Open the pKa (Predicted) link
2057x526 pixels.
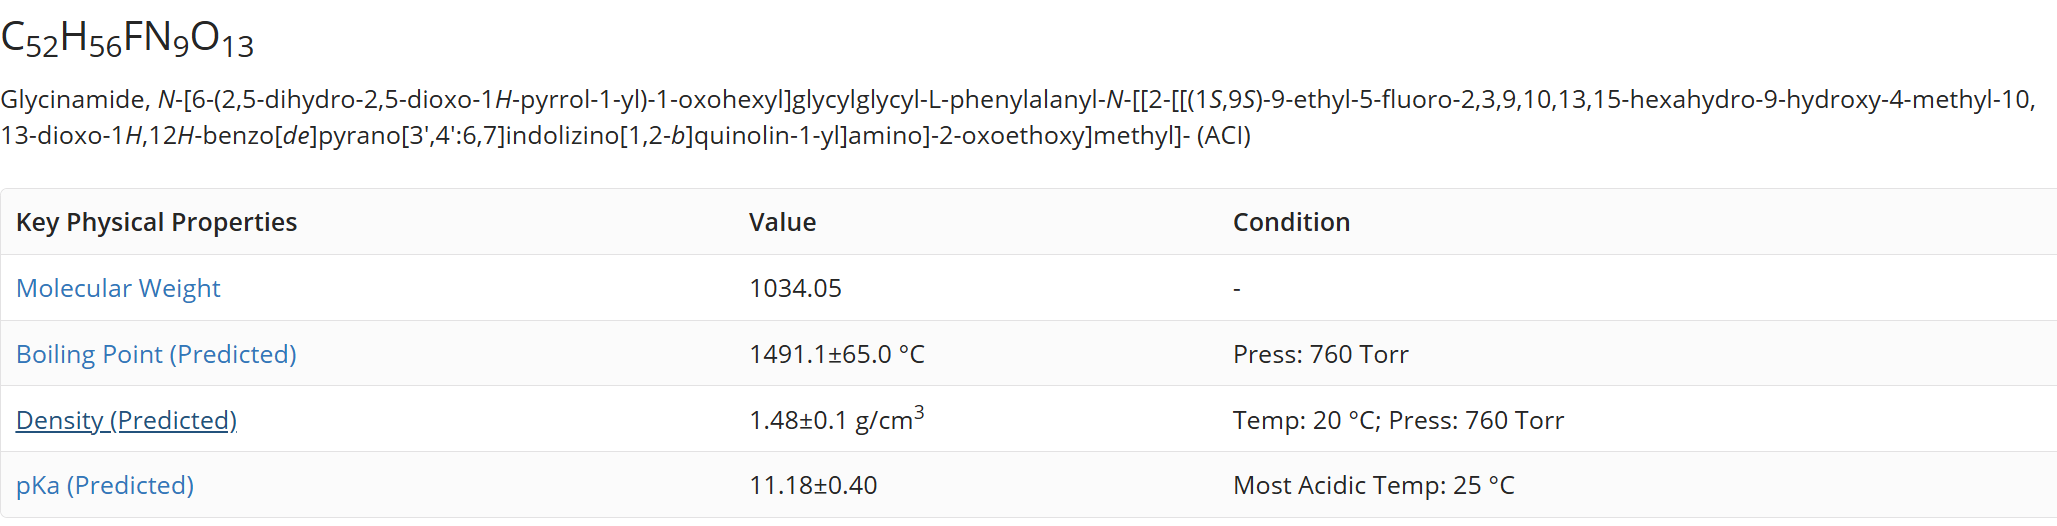click(105, 485)
